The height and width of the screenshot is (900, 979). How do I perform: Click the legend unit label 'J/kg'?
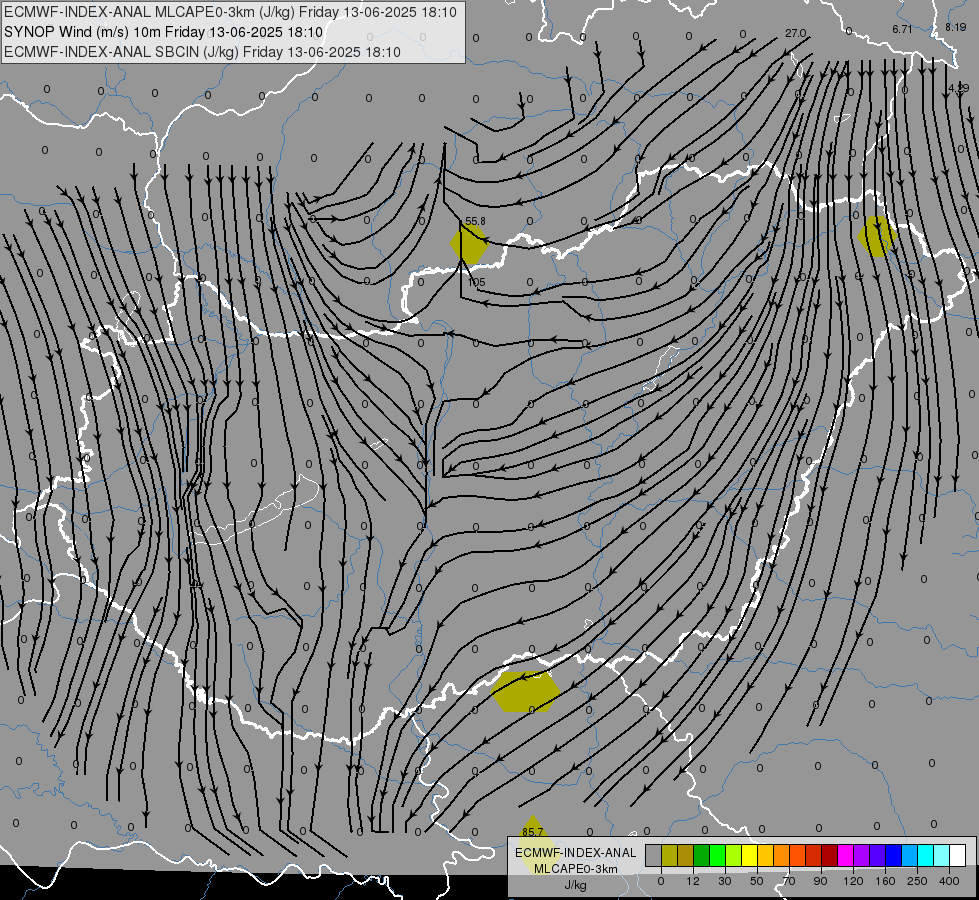click(x=575, y=885)
